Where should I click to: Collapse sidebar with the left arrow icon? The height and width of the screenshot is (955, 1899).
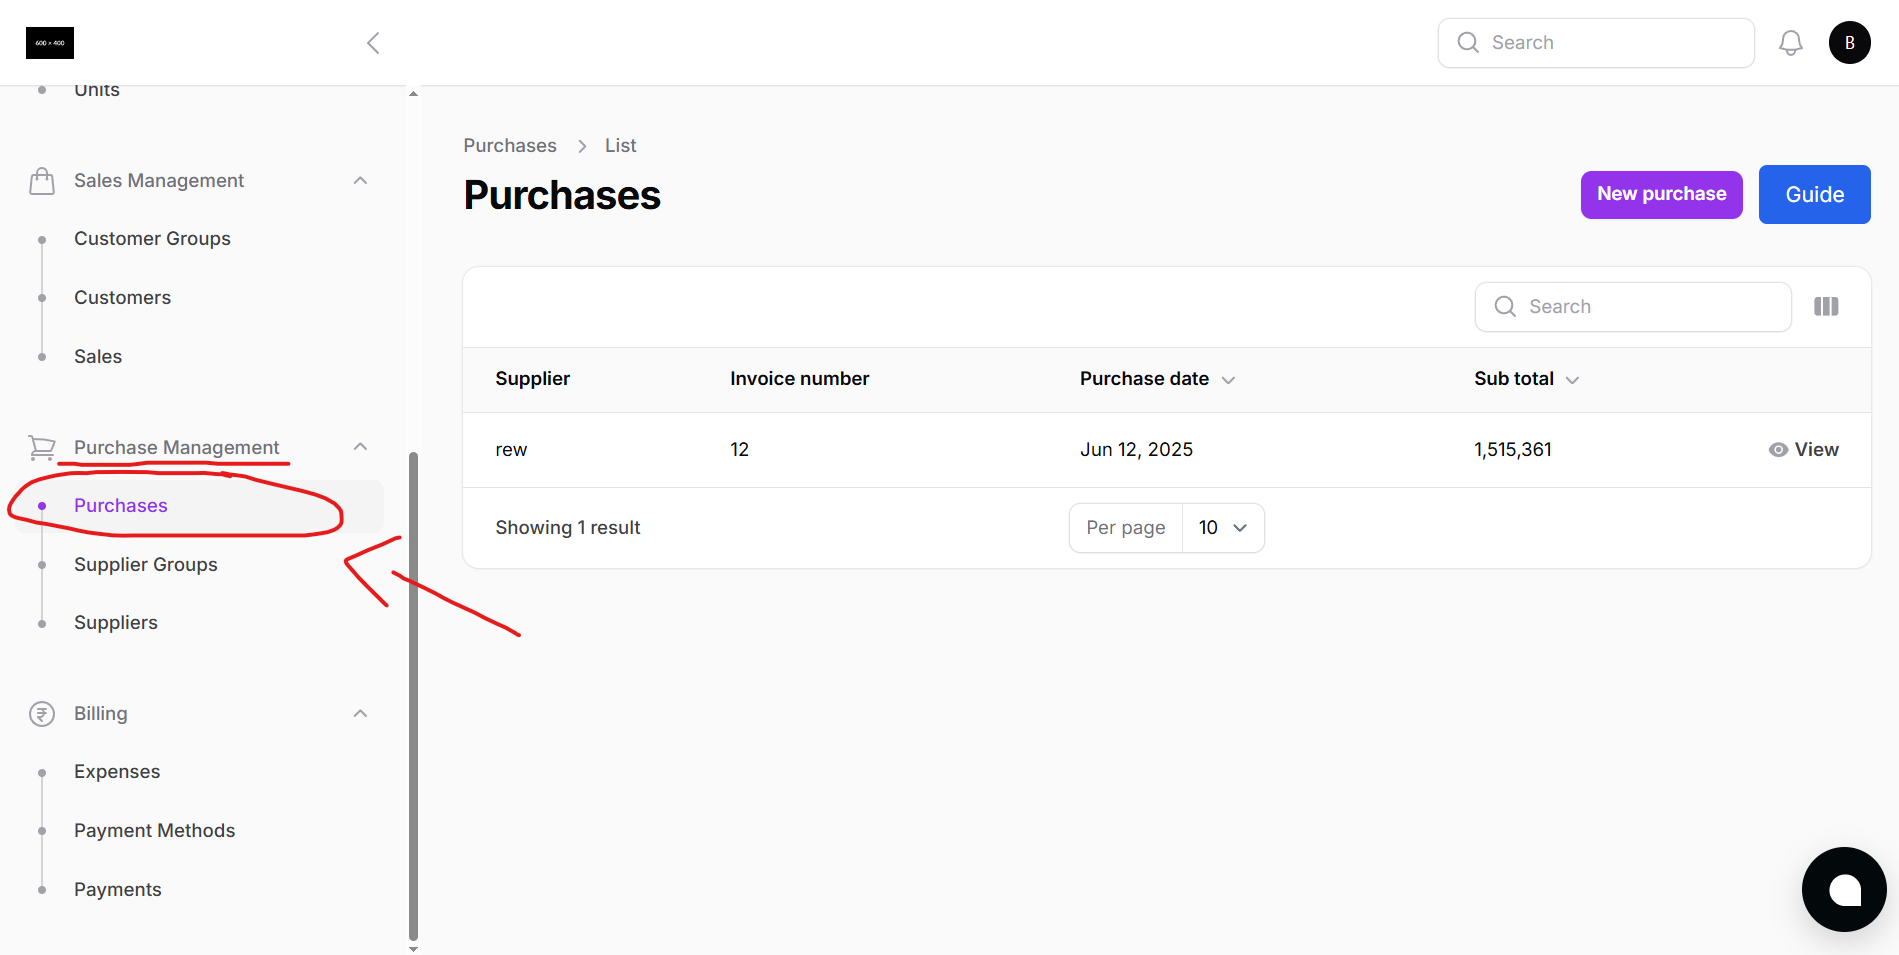tap(373, 43)
